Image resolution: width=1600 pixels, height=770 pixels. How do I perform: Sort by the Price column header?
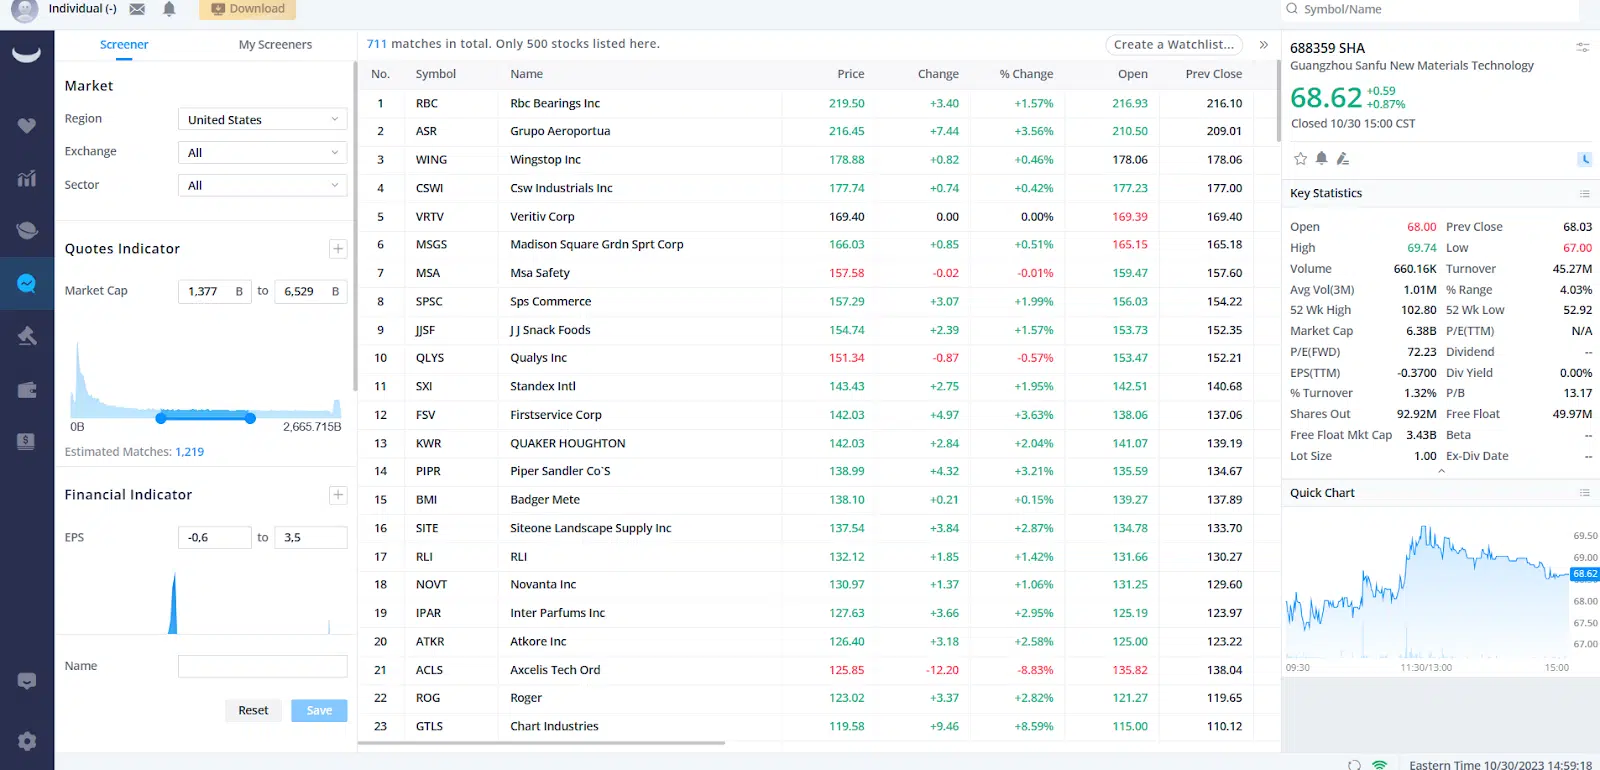coord(851,74)
